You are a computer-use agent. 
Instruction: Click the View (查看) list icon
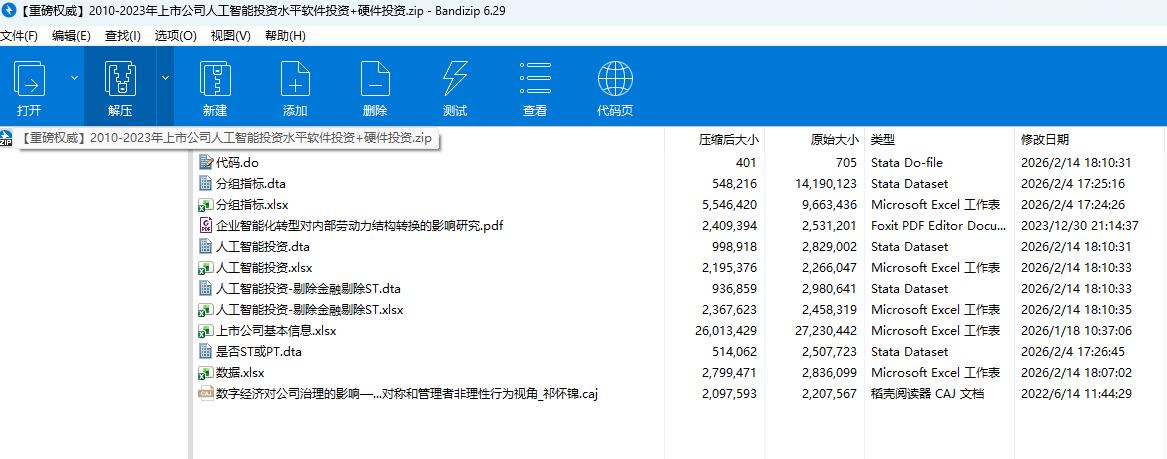(x=535, y=79)
